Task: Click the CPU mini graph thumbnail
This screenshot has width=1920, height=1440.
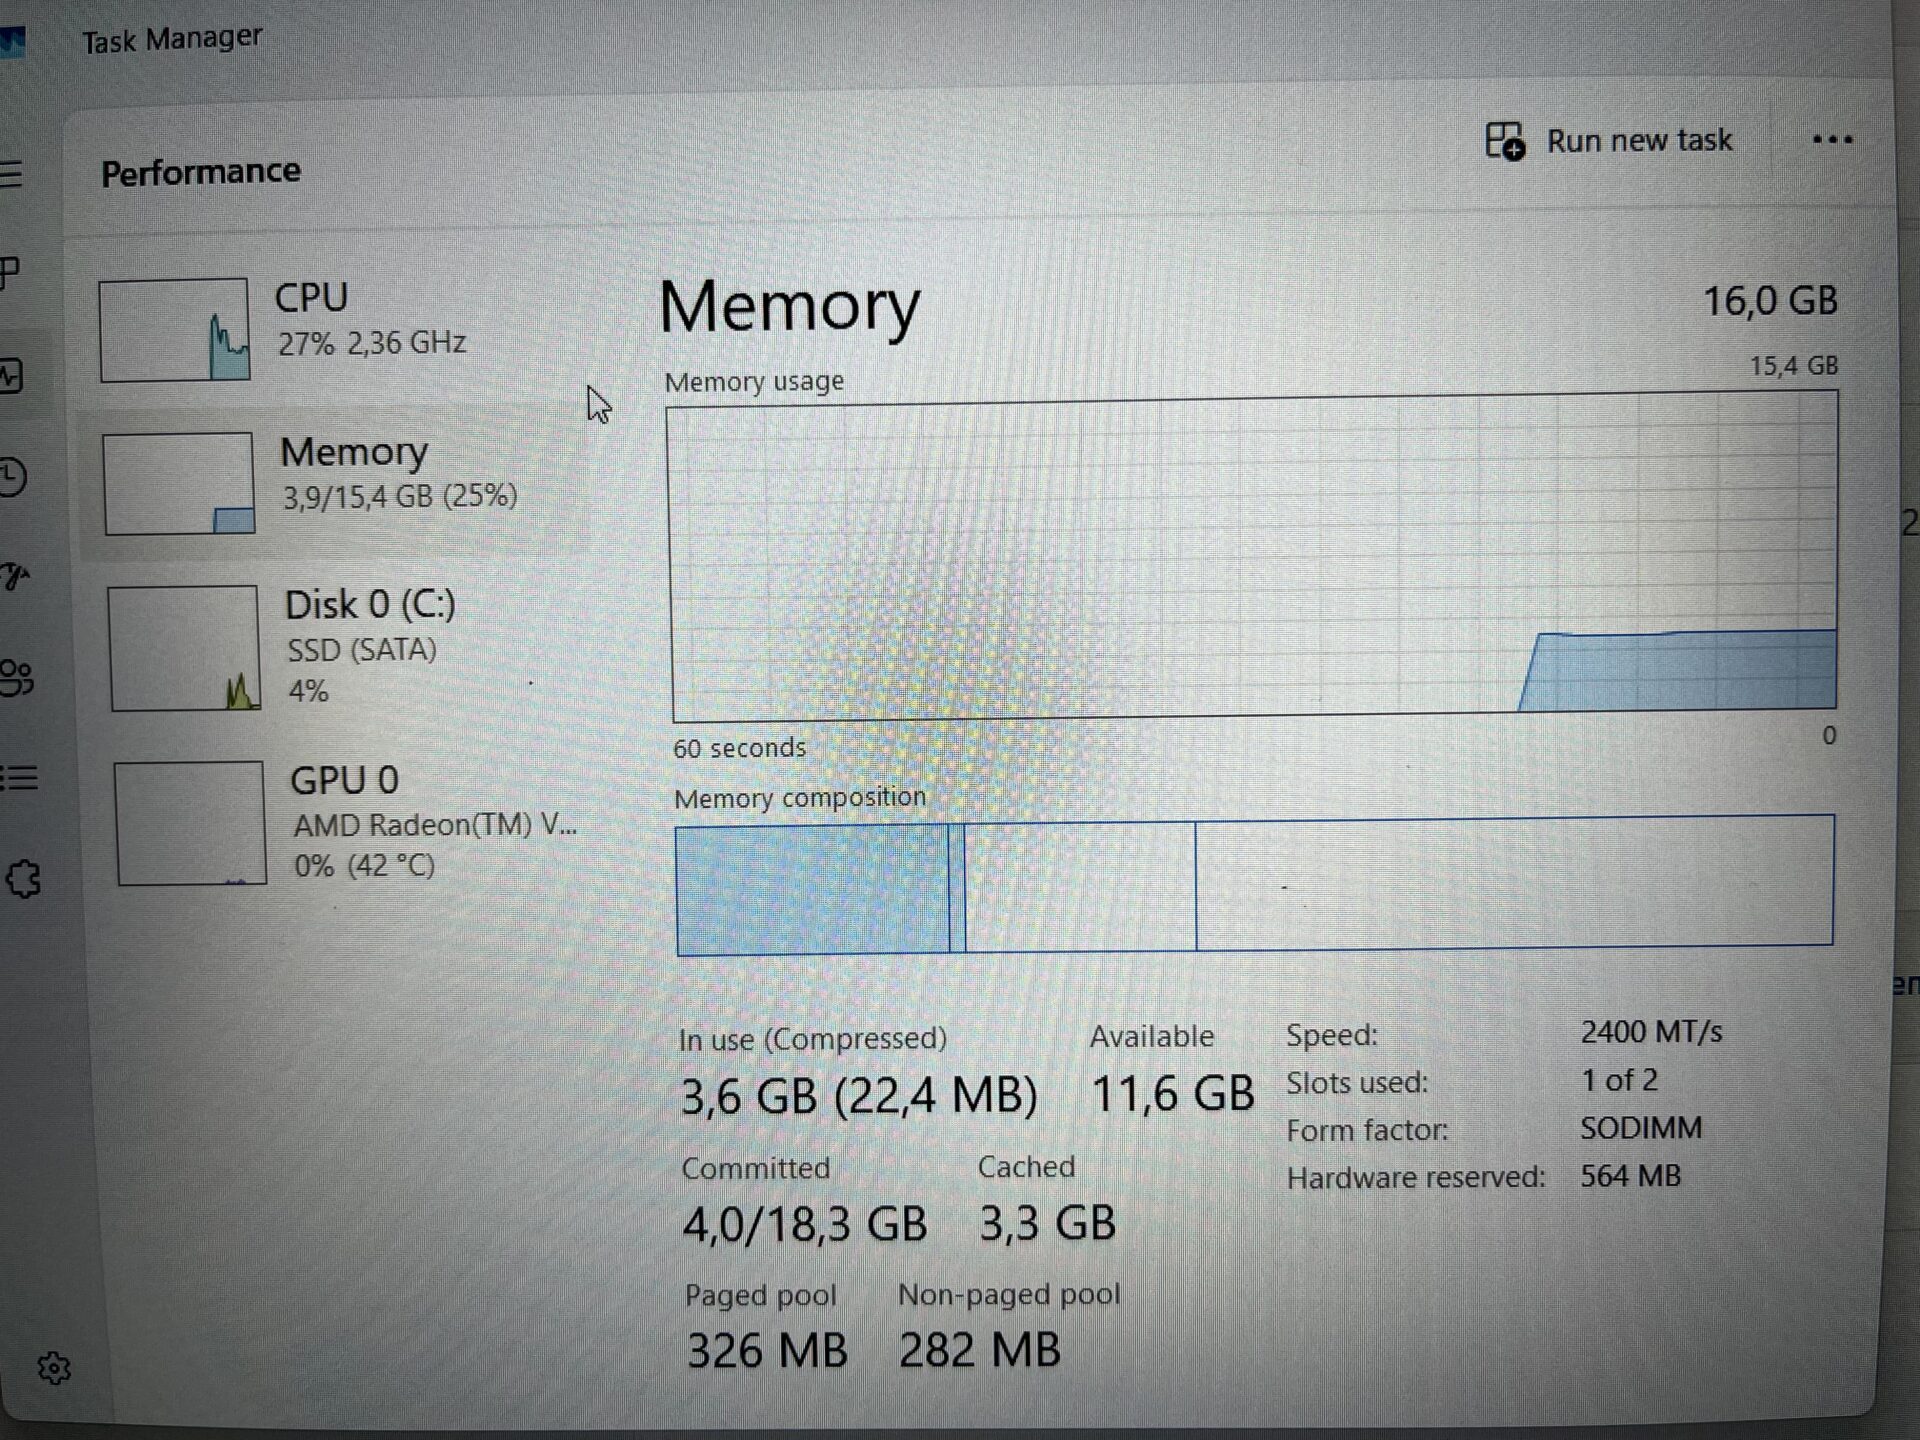Action: [x=174, y=330]
